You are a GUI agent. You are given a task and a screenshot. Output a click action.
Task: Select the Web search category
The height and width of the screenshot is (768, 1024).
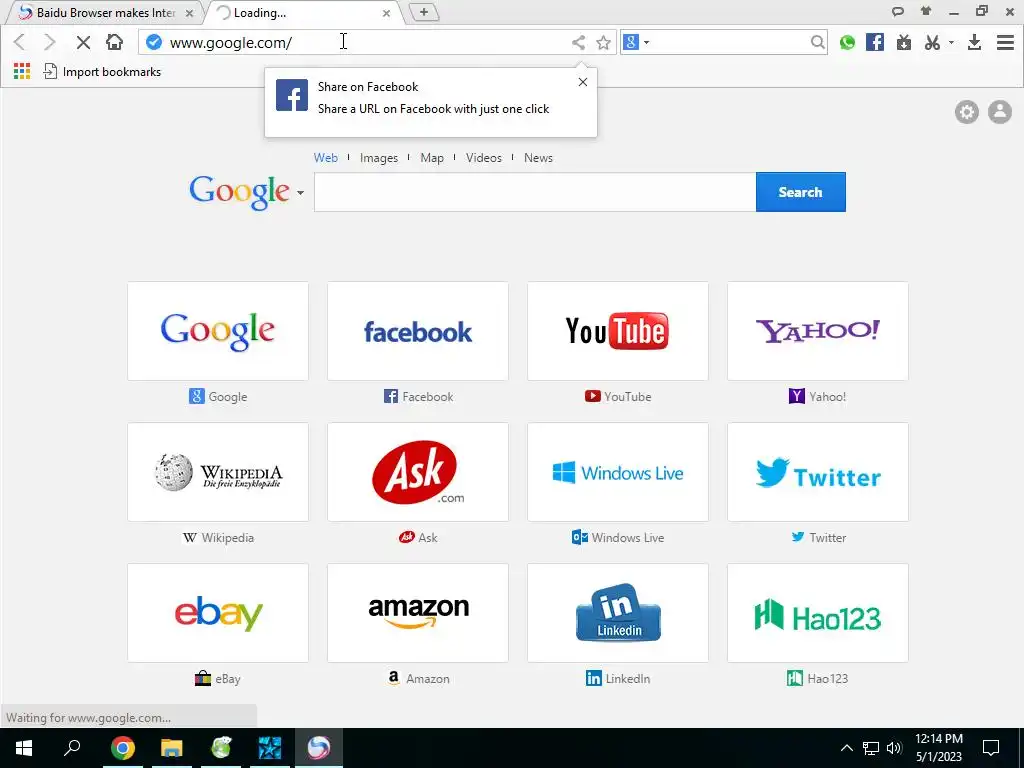coord(325,157)
